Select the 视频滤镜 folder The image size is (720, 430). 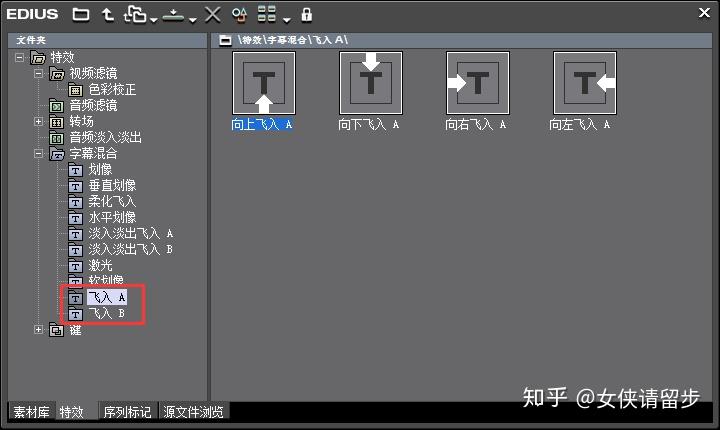[x=93, y=74]
